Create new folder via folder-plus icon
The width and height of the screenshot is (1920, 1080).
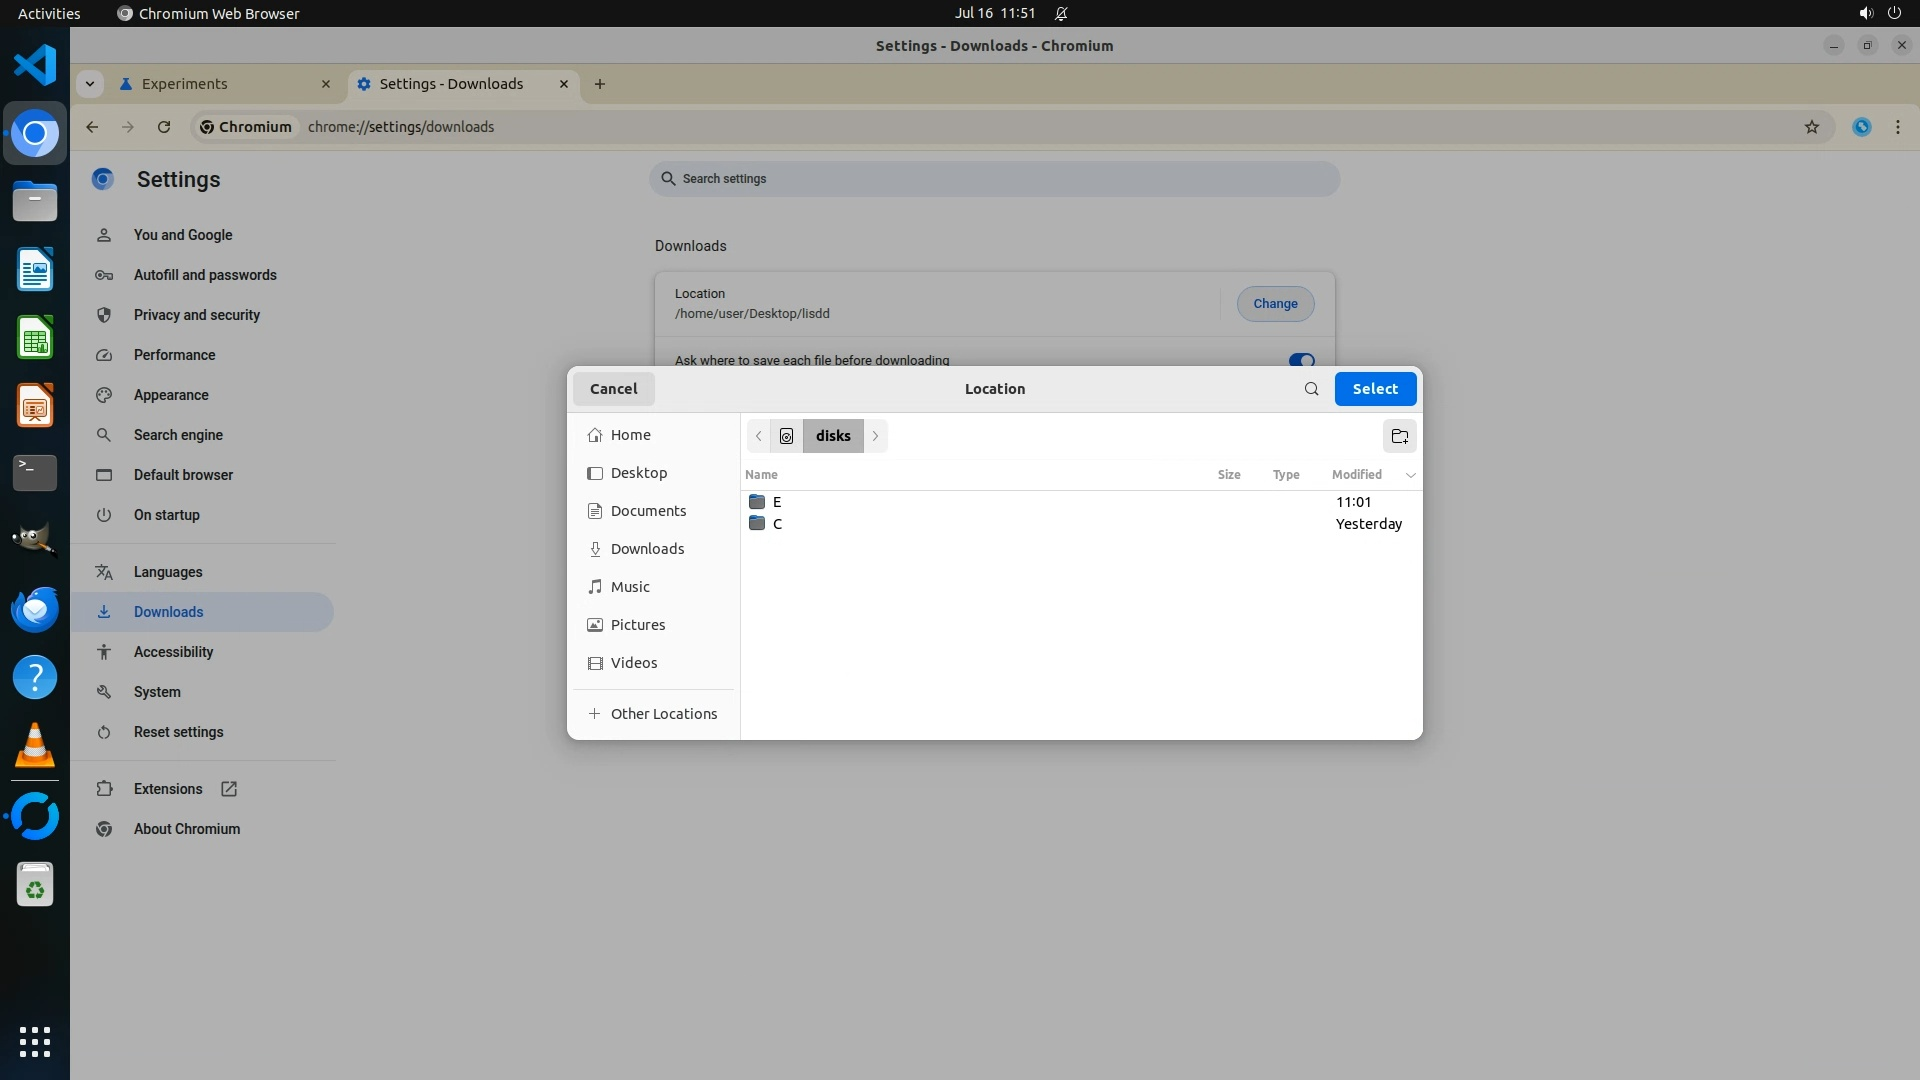pos(1399,436)
